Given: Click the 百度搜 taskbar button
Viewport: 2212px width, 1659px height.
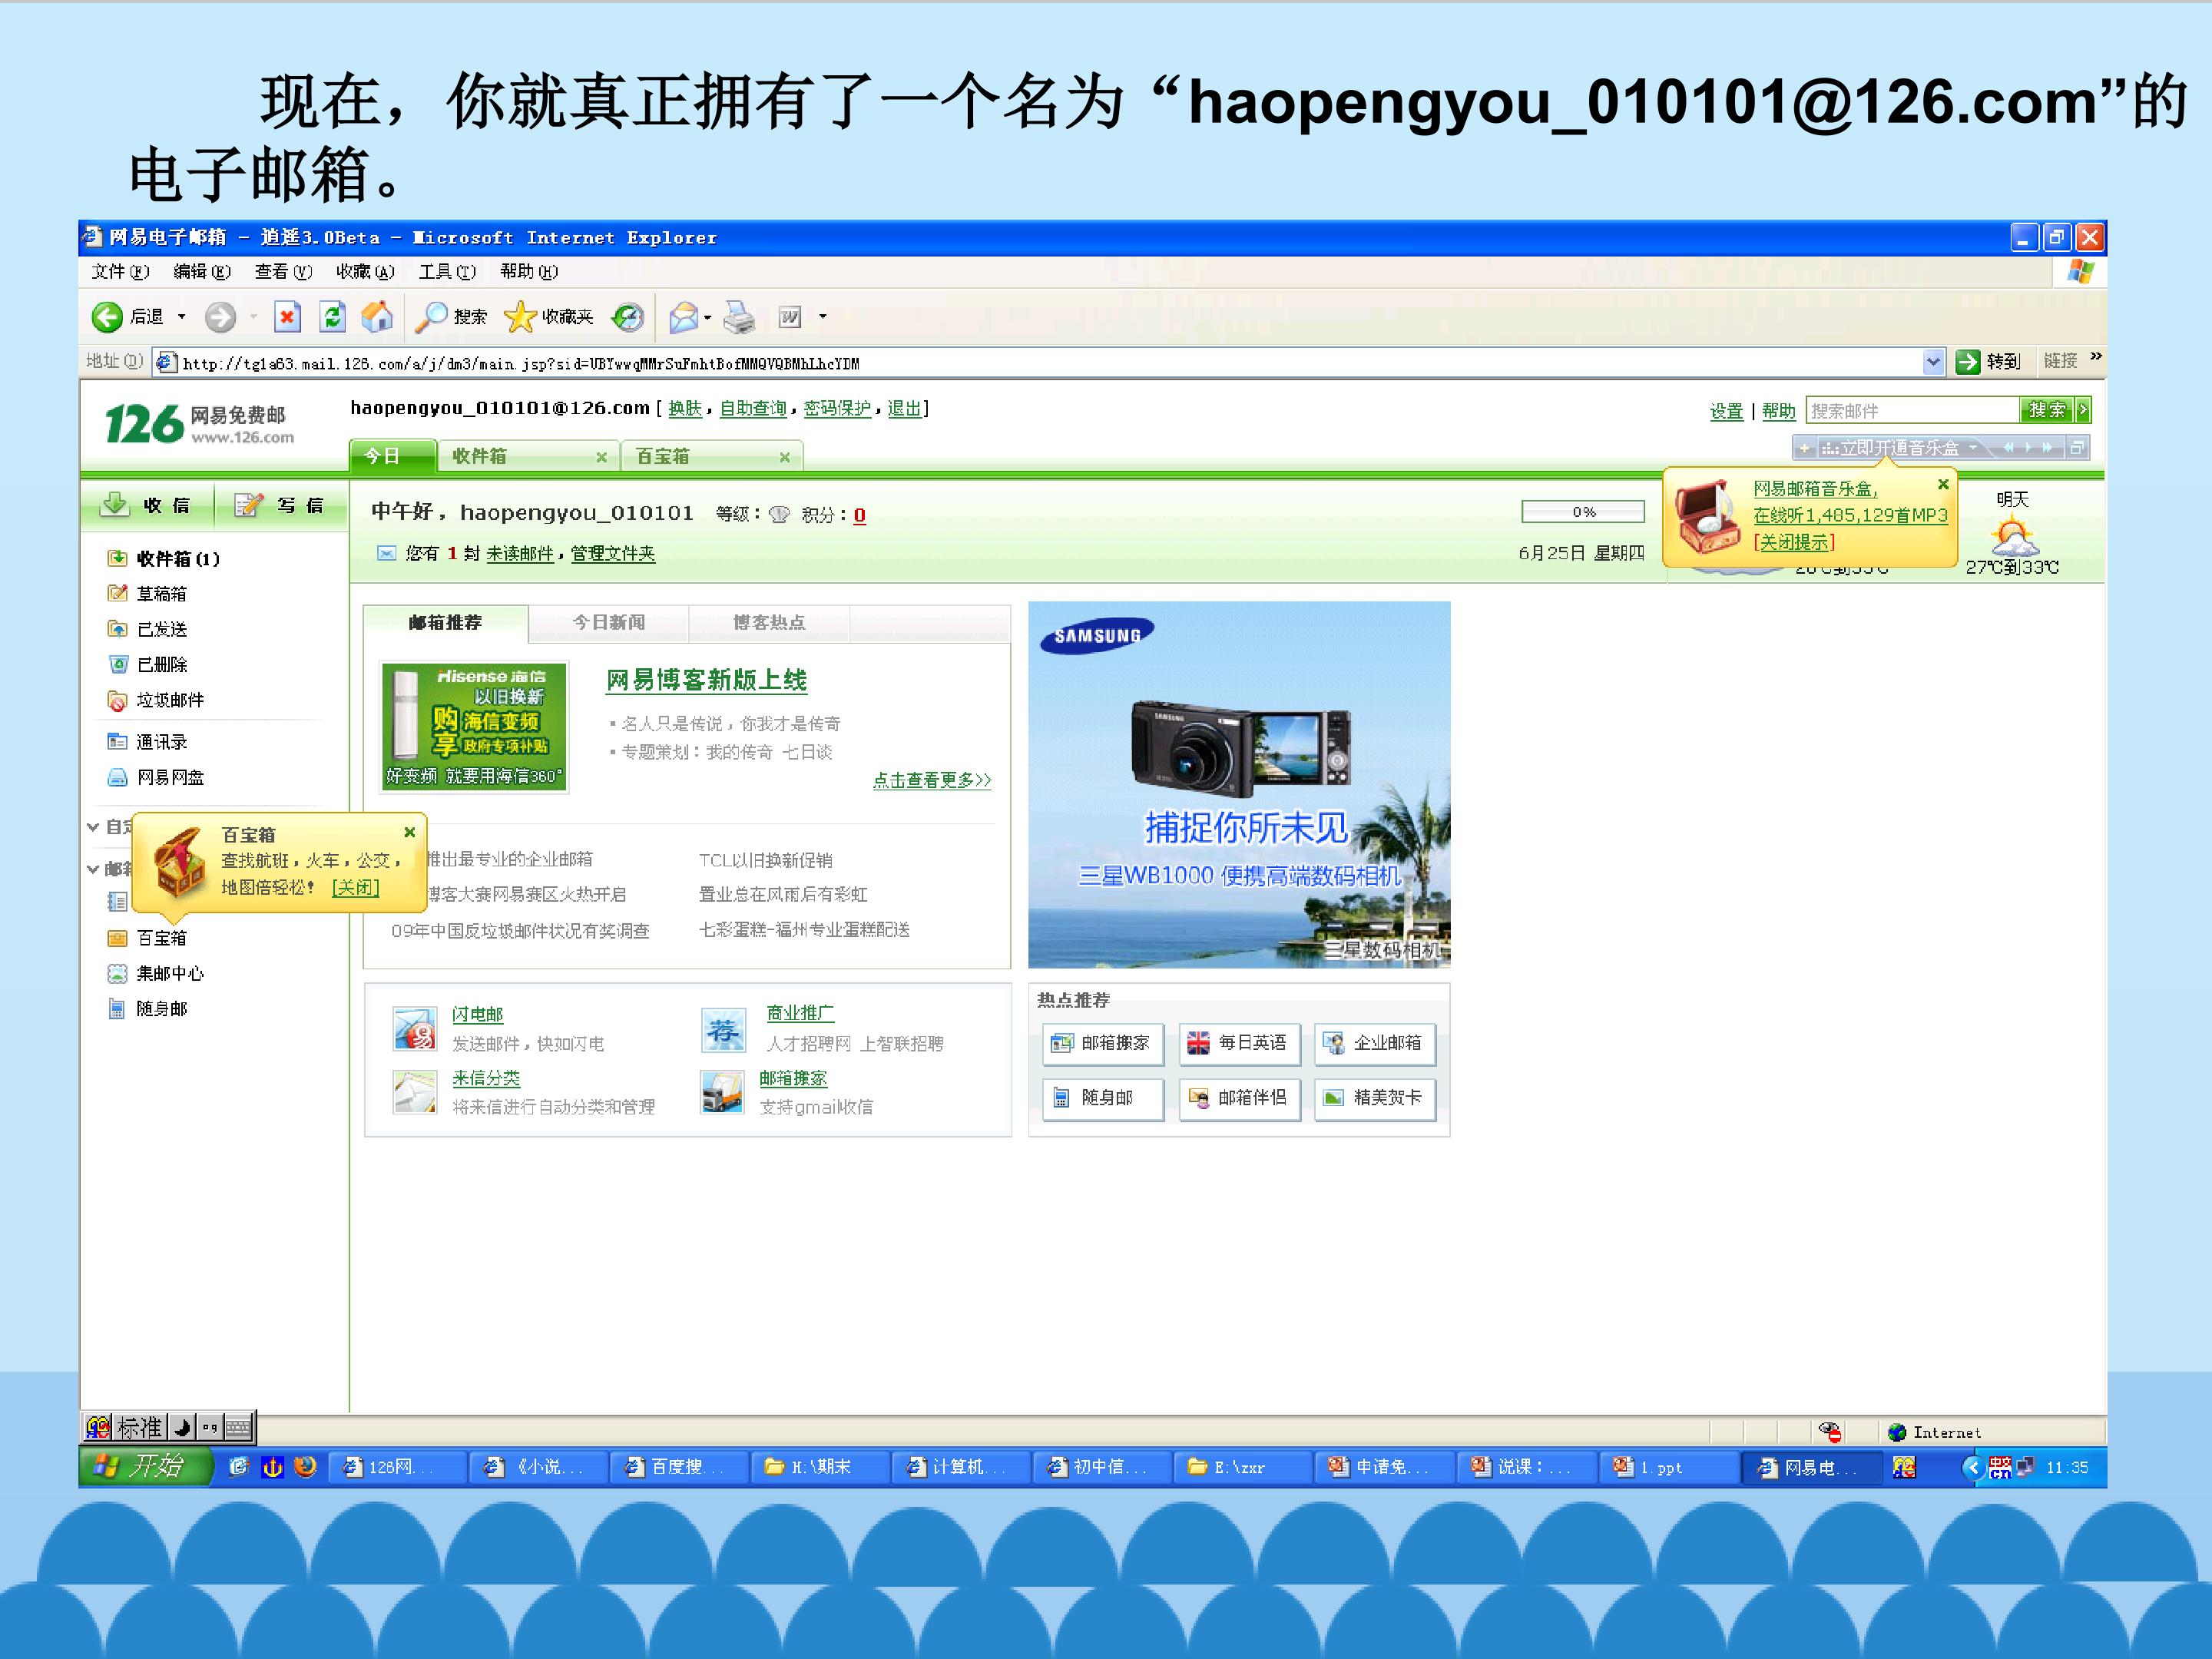Looking at the screenshot, I should 678,1467.
